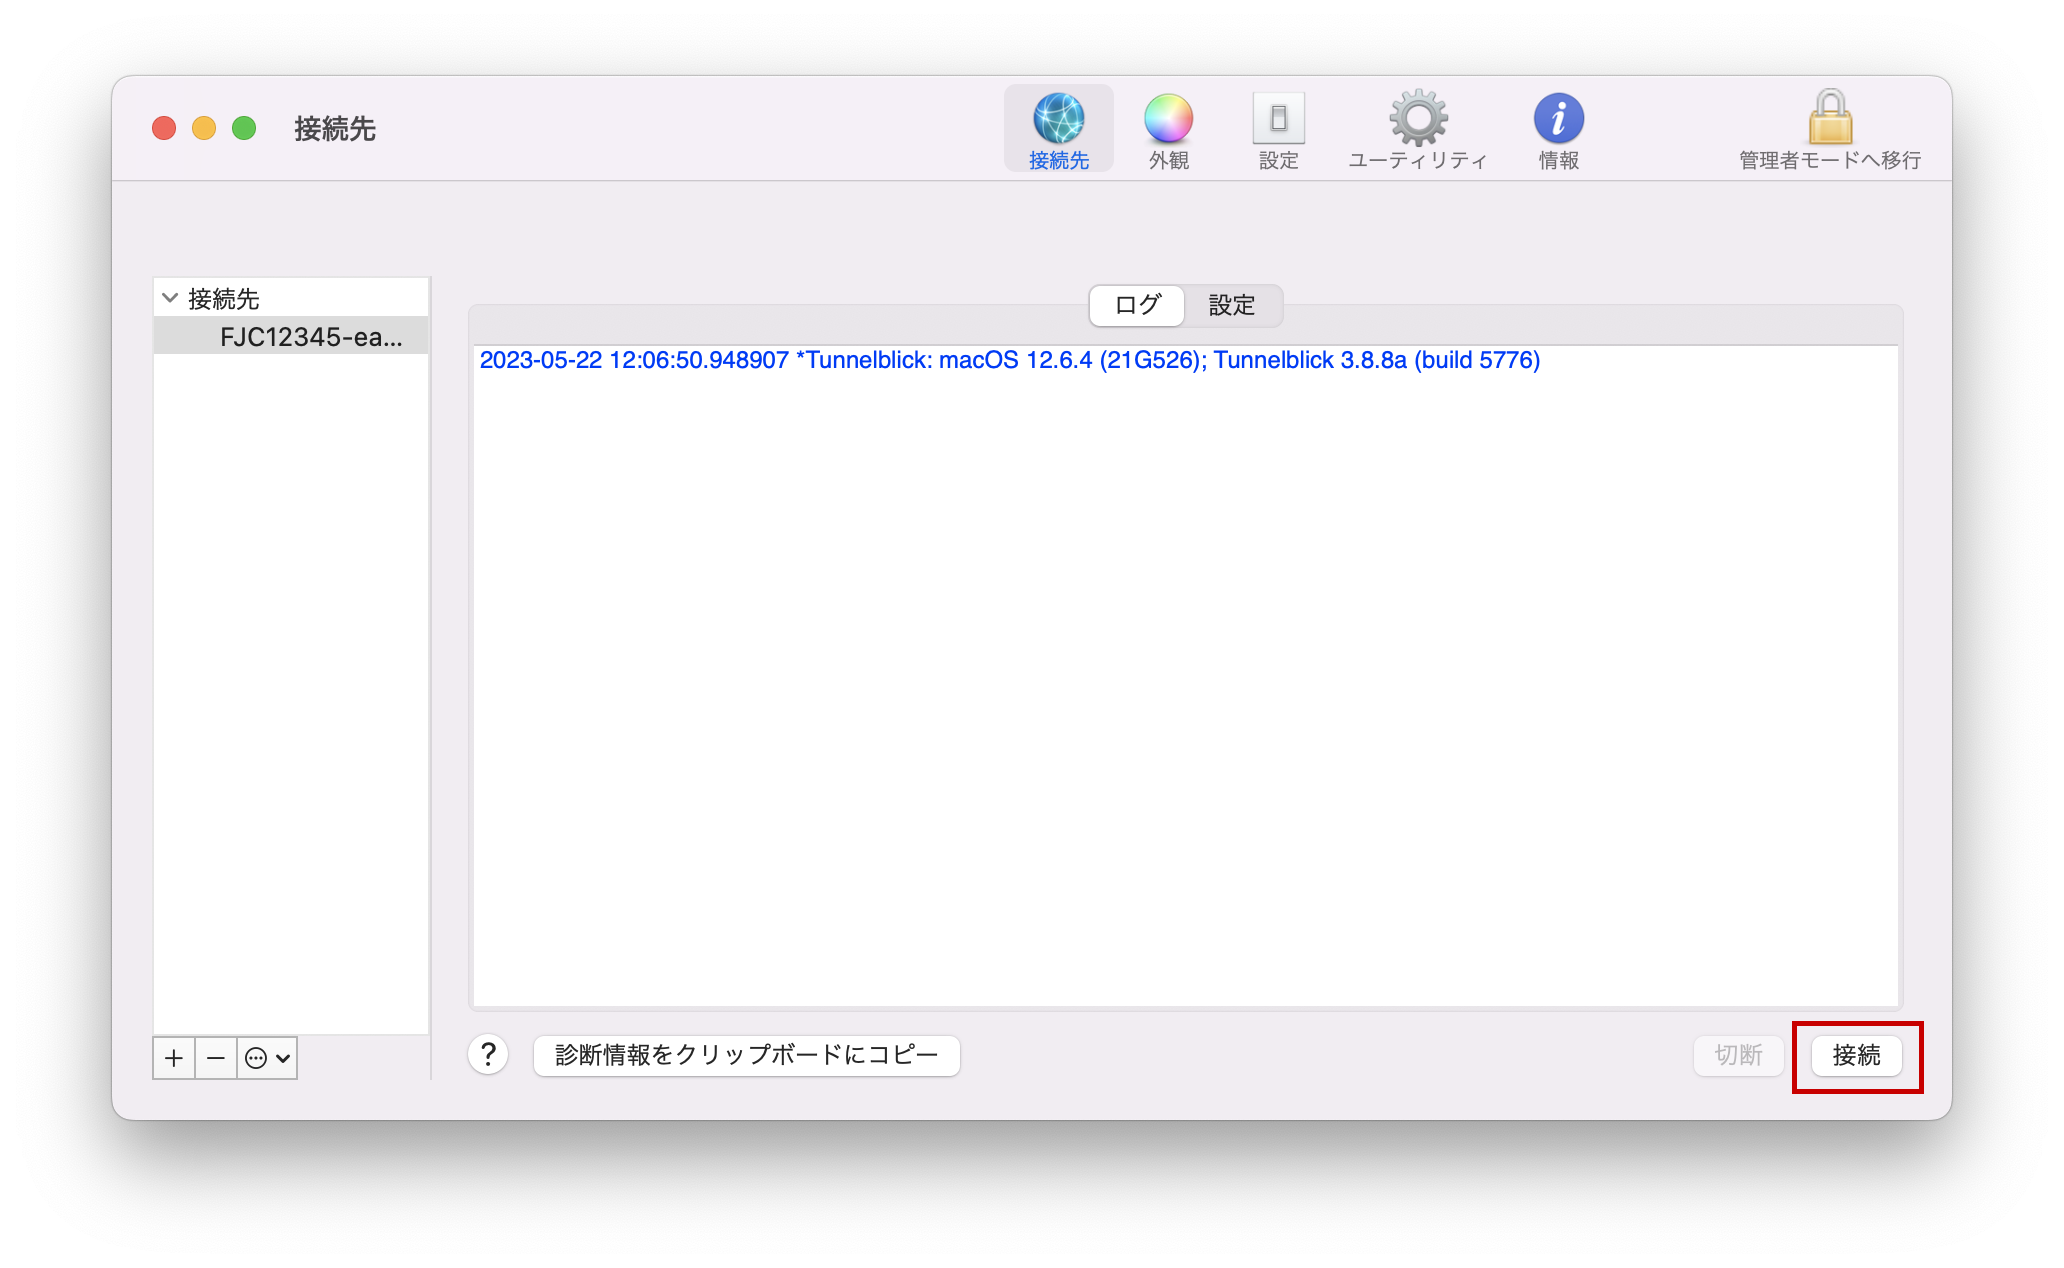Viewport: 2064px width, 1268px height.
Task: Collapse the 接続先 tree disclosure chevron
Action: click(x=170, y=298)
